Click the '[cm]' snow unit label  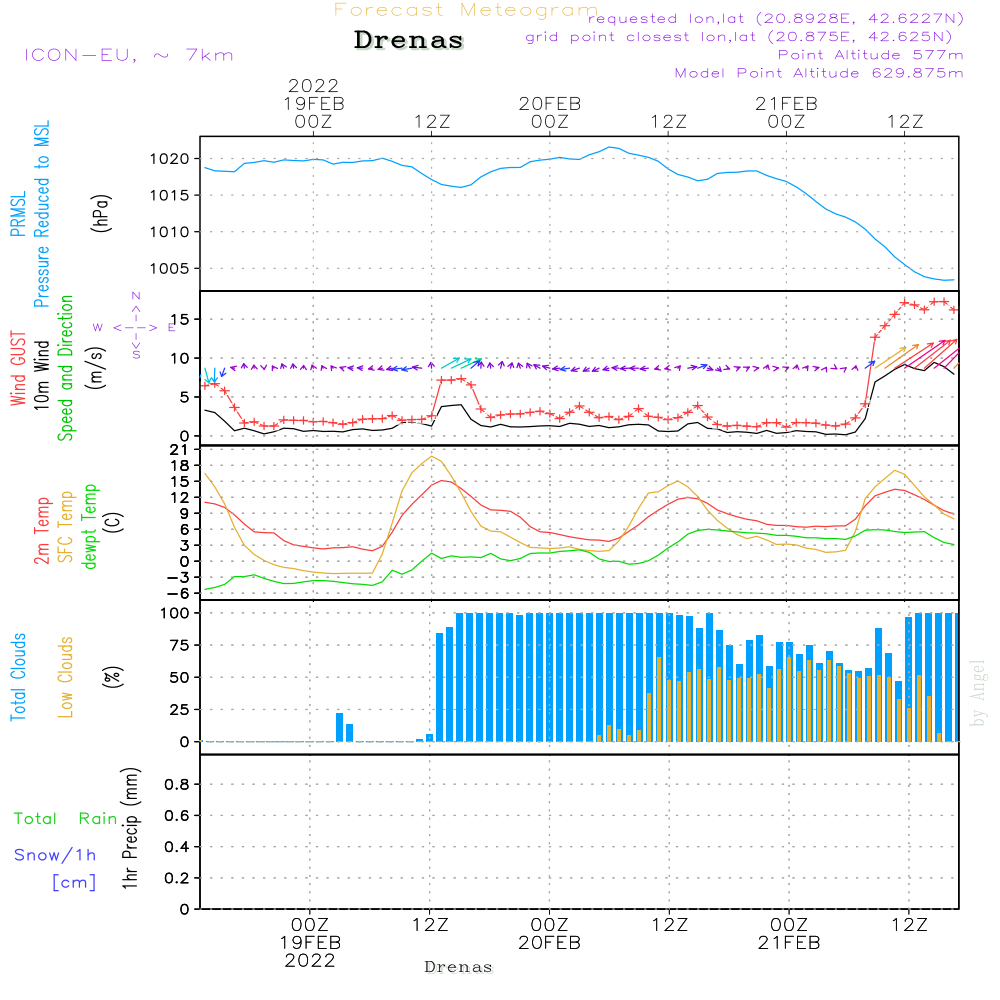pos(74,883)
